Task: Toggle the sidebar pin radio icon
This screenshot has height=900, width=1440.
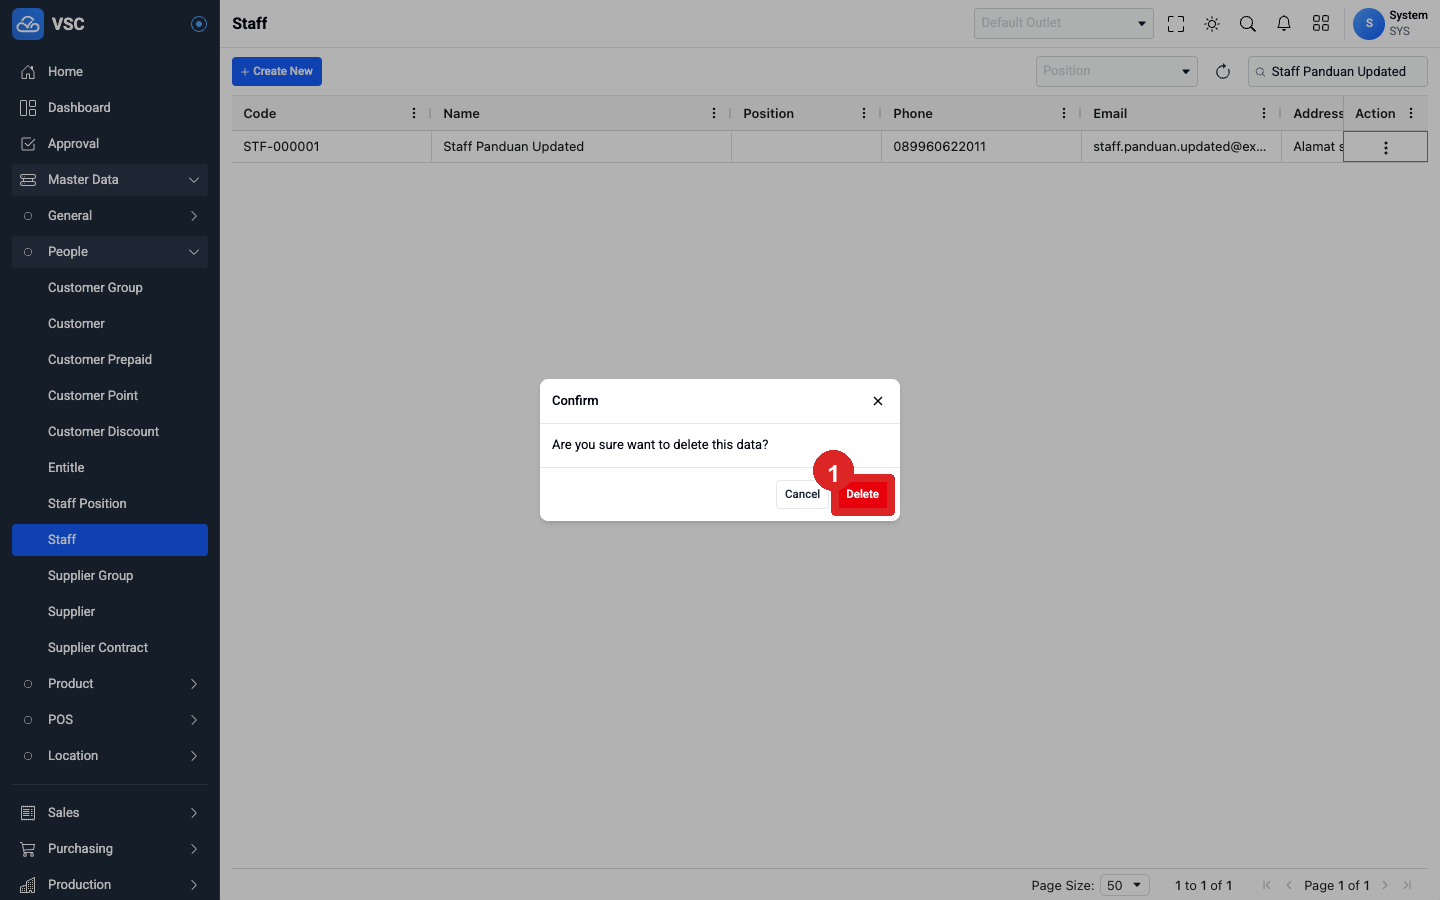Action: [199, 24]
